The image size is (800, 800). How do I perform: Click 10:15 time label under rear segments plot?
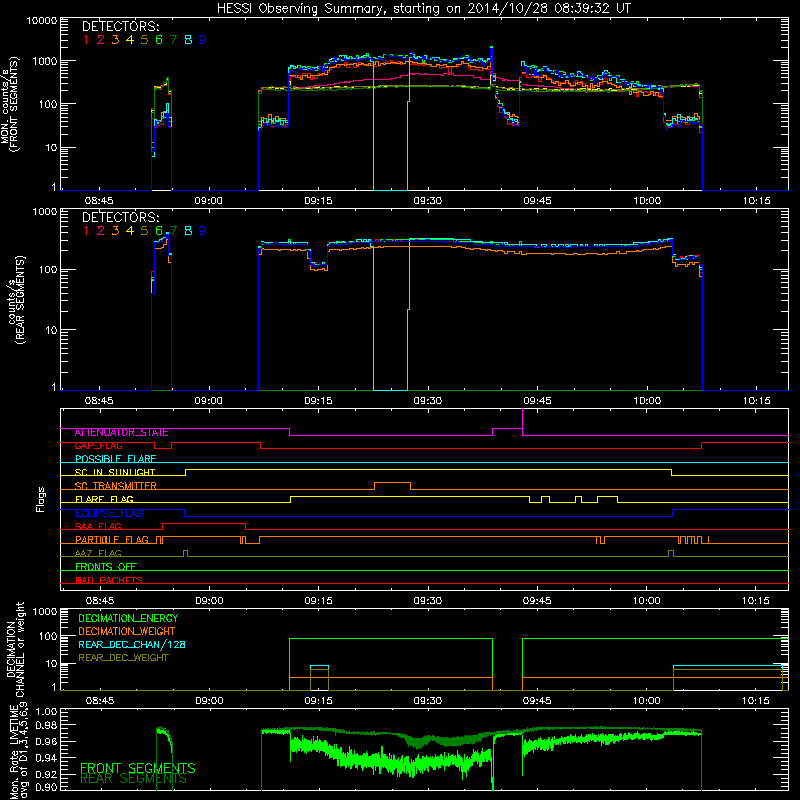pyautogui.click(x=756, y=401)
